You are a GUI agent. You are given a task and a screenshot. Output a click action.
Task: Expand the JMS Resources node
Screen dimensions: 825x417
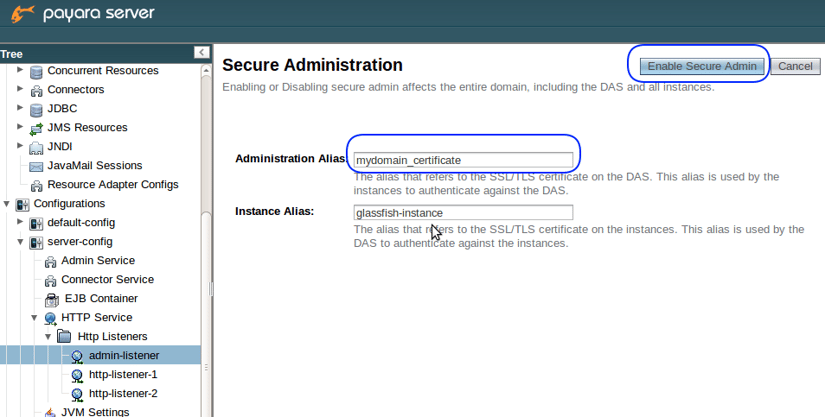tap(20, 126)
